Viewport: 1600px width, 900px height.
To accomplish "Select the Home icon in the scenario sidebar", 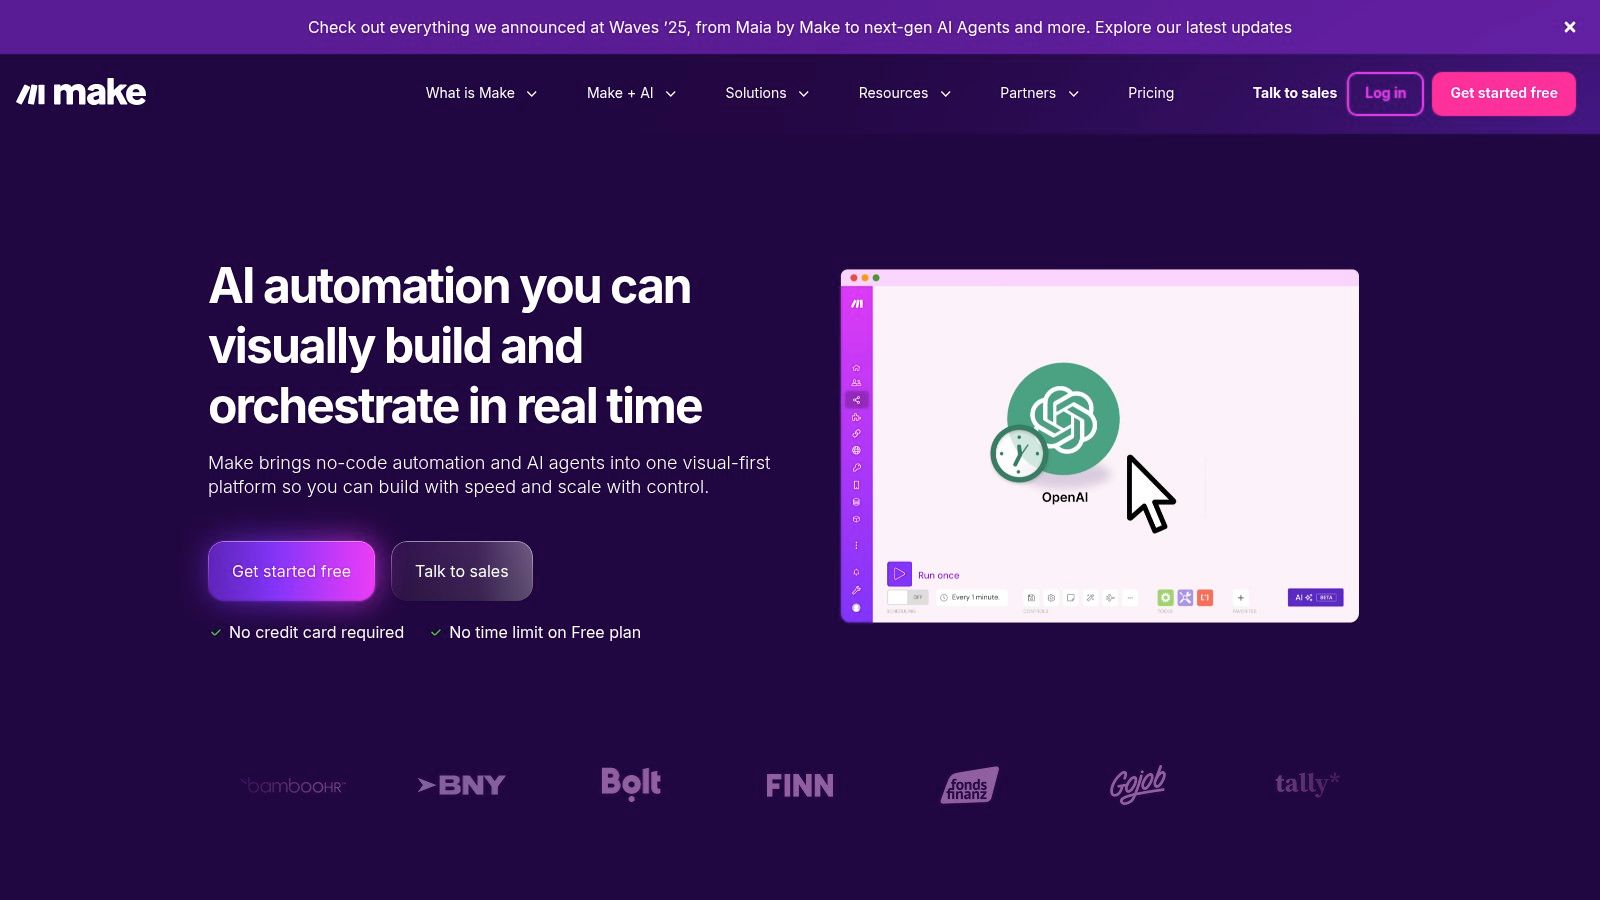I will point(856,369).
